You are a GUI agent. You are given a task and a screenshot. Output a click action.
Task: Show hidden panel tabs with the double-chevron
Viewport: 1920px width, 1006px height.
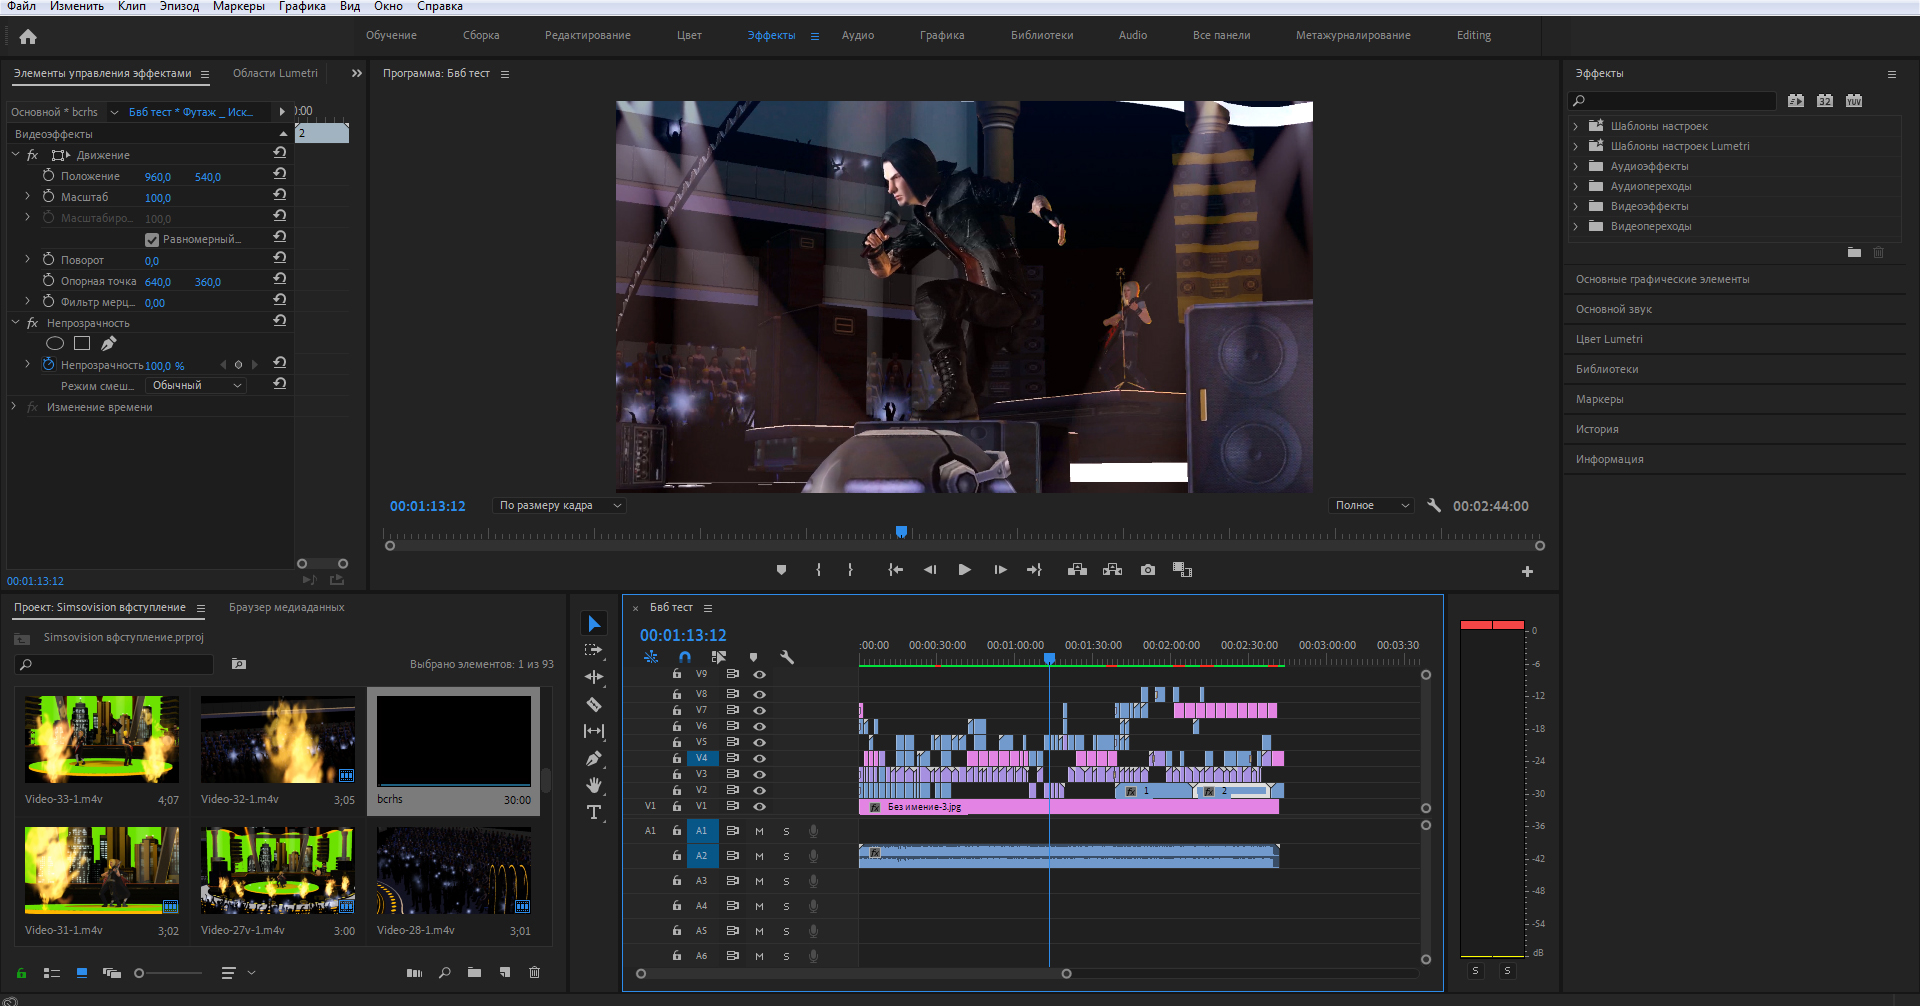(357, 73)
